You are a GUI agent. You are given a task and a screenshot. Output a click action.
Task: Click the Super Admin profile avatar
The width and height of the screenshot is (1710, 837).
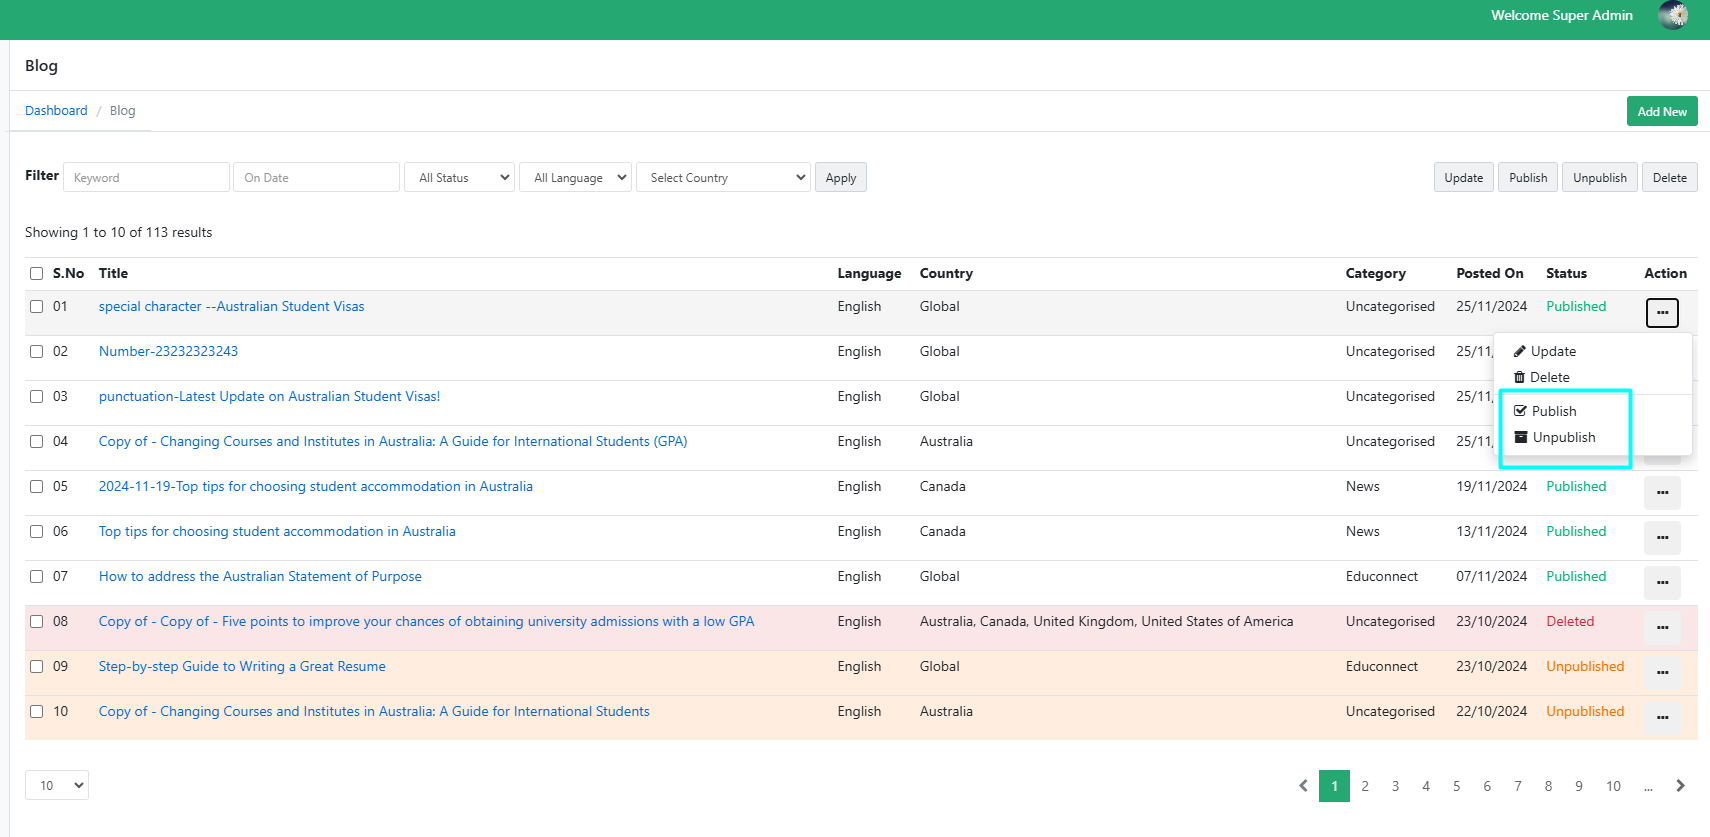pos(1672,15)
